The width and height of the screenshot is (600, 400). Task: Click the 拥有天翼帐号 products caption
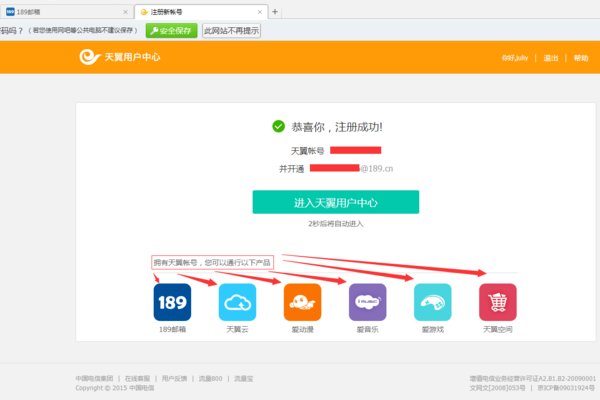click(212, 263)
